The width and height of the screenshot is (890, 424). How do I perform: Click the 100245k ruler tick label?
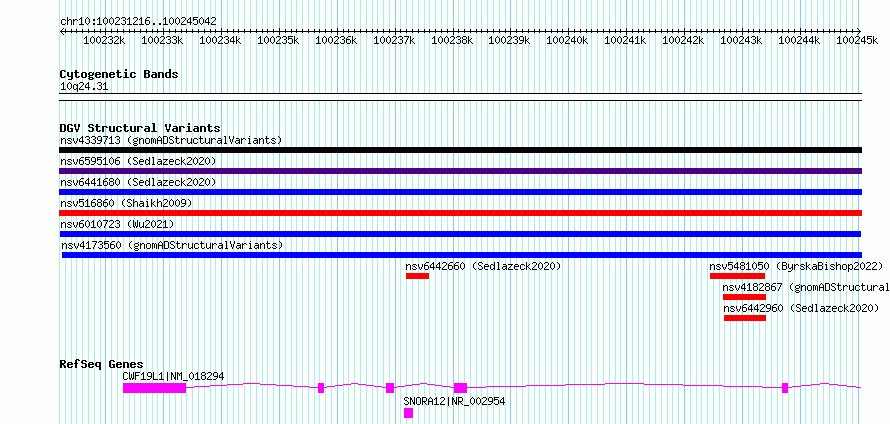(x=857, y=40)
